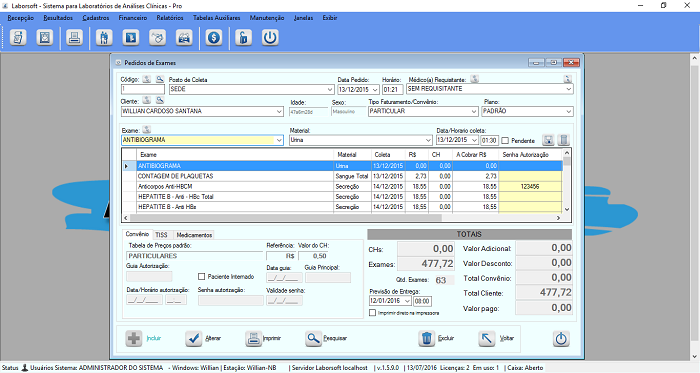This screenshot has width=700, height=373.
Task: Open the Data/Horario coleta date picker
Action: coord(474,140)
